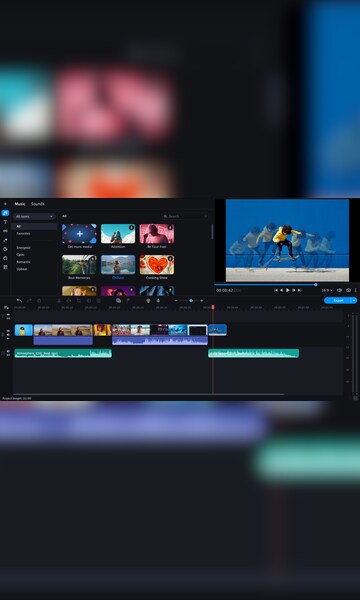Play the video preview

pyautogui.click(x=288, y=290)
